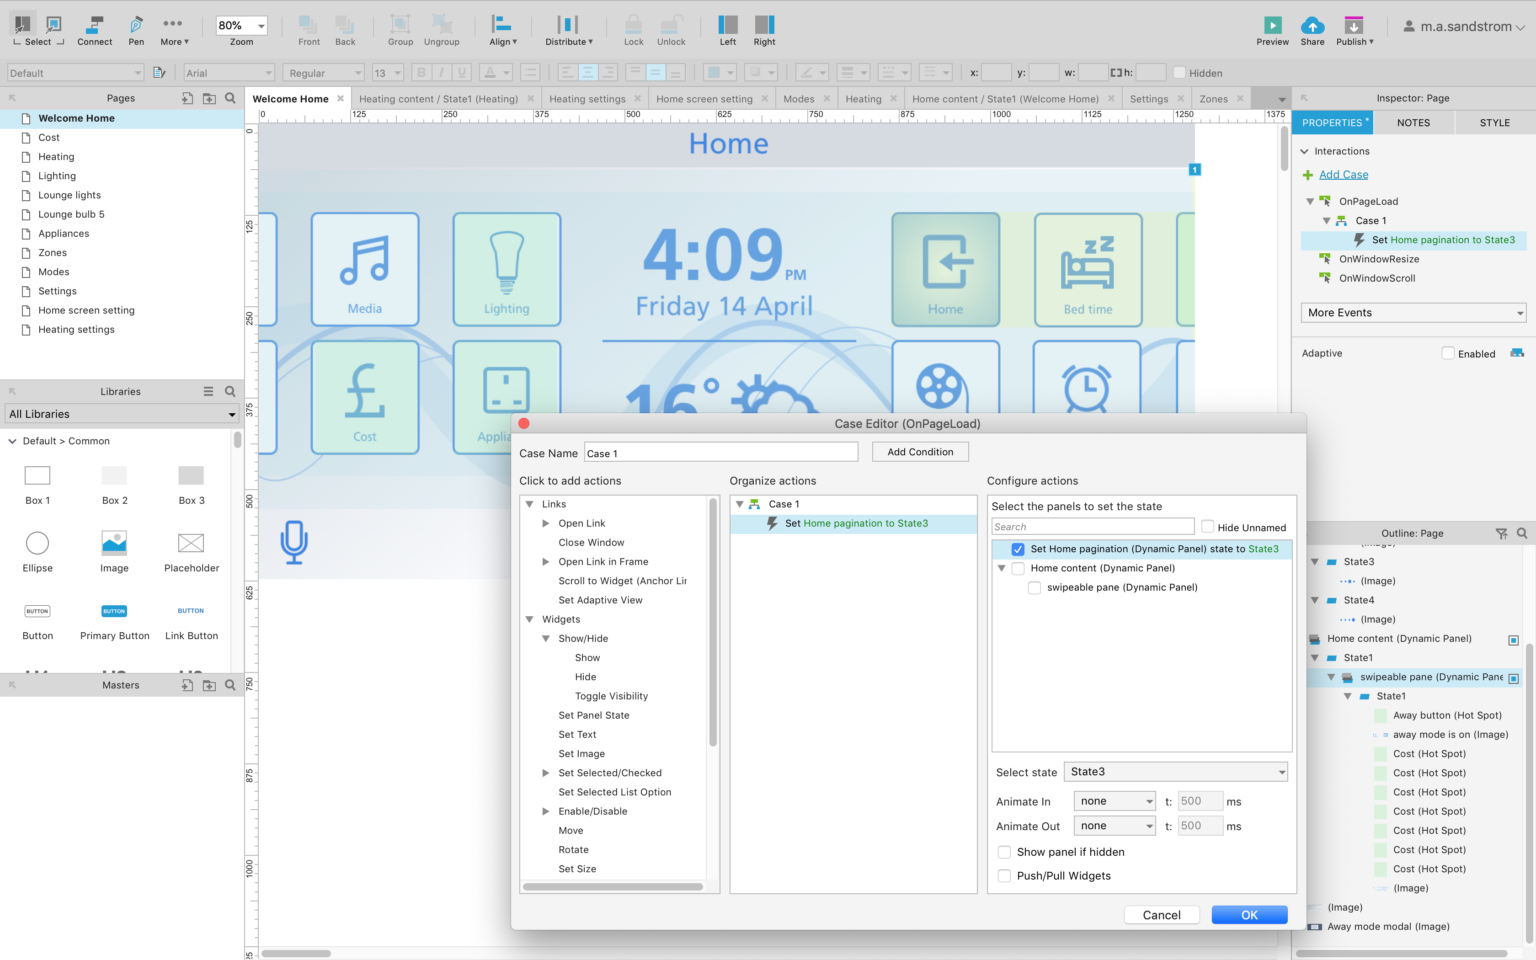Select the Bold formatting icon
The width and height of the screenshot is (1536, 960).
tap(419, 72)
